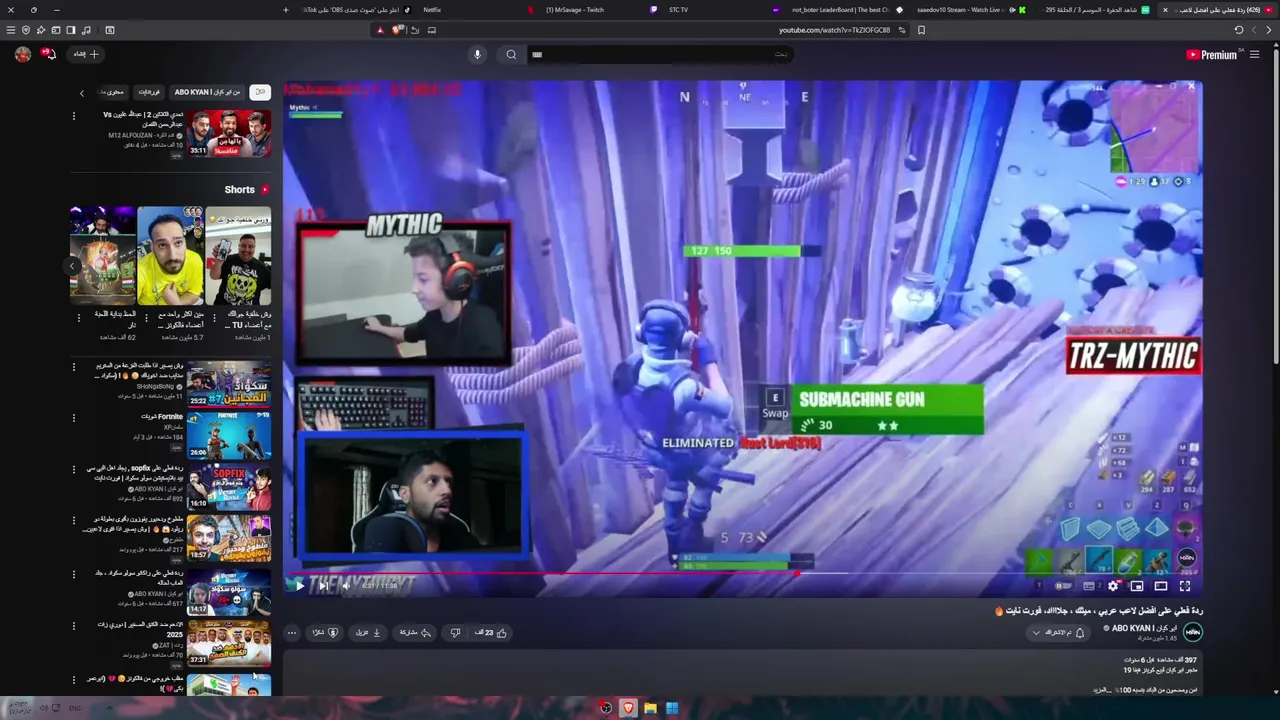Viewport: 1280px width, 720px height.
Task: Toggle autoplay switch in player controls
Action: 1063,586
